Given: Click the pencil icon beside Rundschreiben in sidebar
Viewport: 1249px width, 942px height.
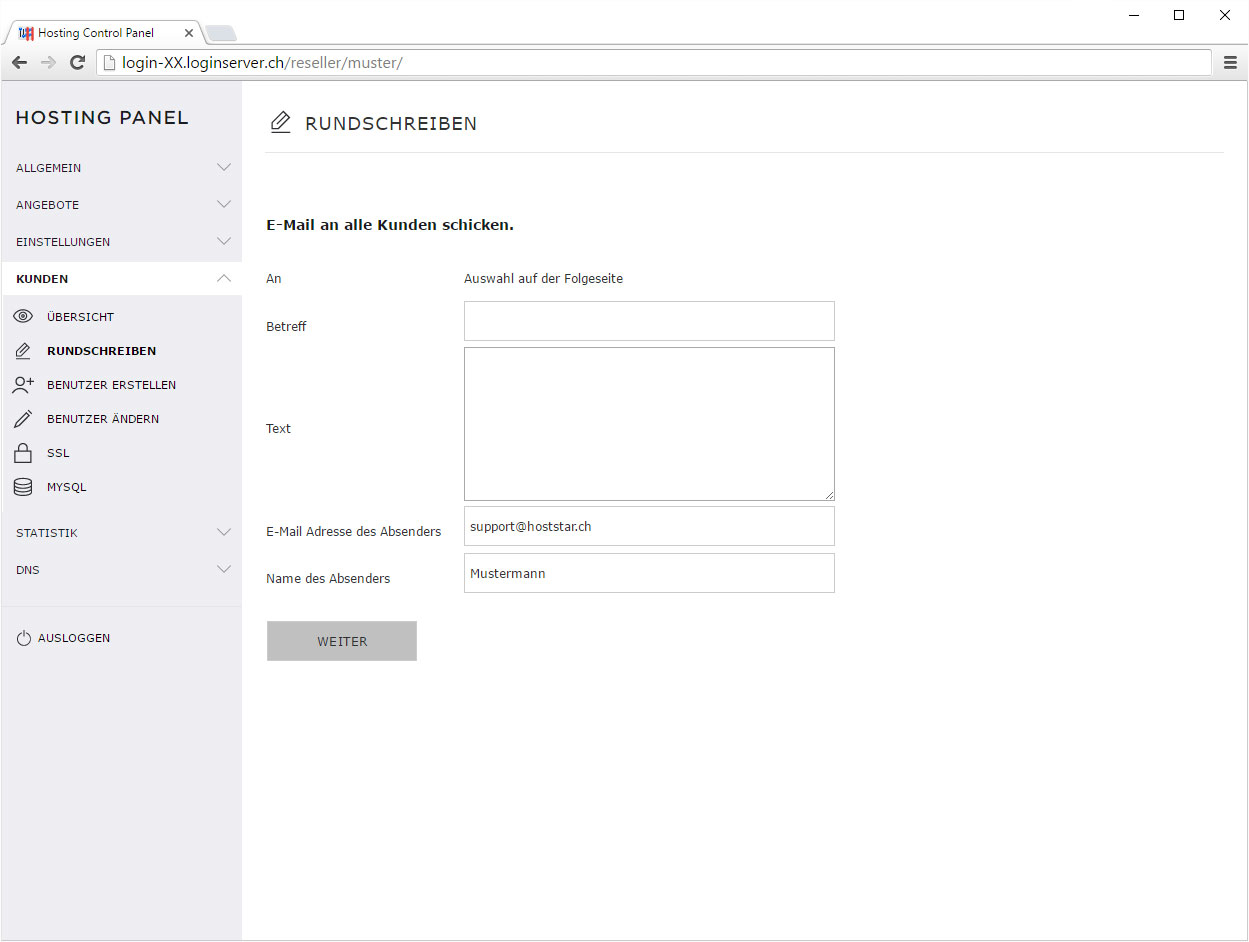Looking at the screenshot, I should 23,351.
